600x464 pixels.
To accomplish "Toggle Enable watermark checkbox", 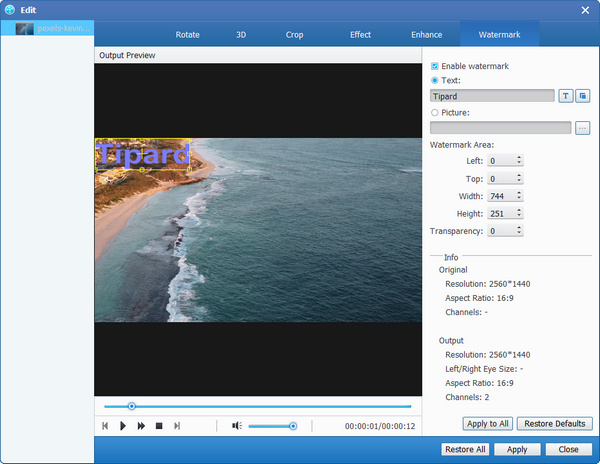I will (x=435, y=66).
